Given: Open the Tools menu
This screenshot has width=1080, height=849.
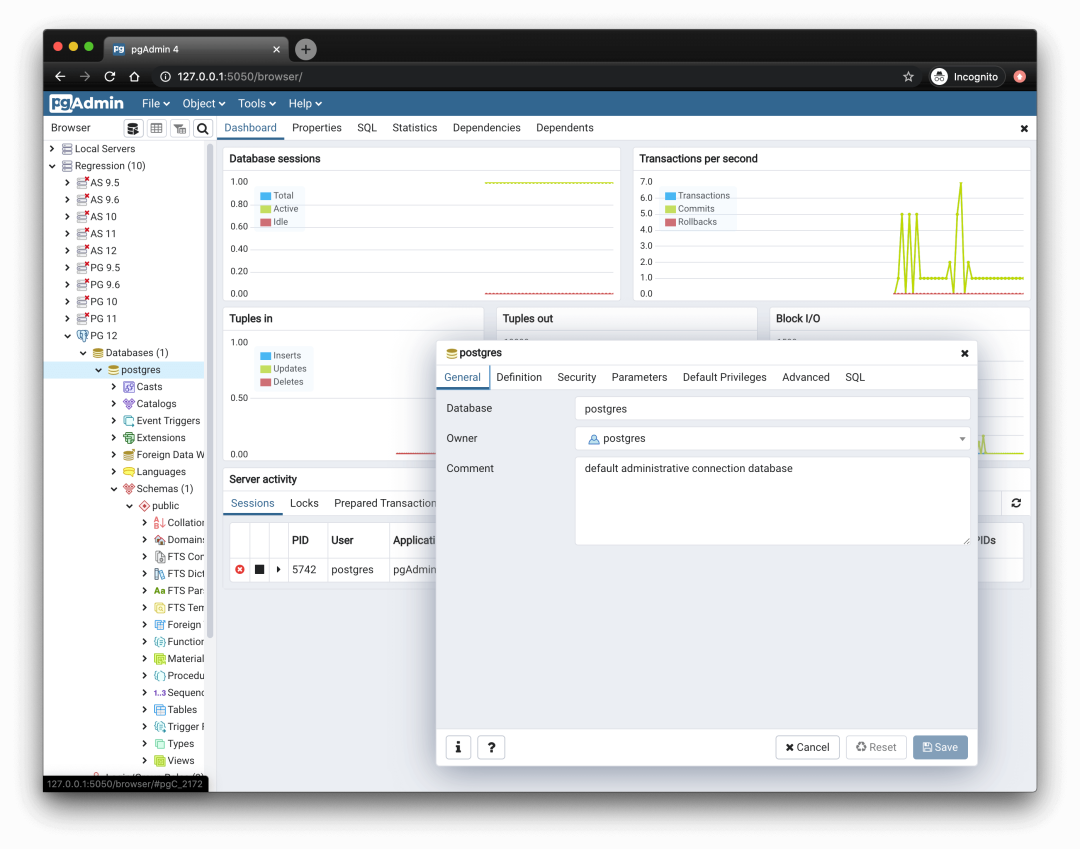Looking at the screenshot, I should click(x=257, y=103).
